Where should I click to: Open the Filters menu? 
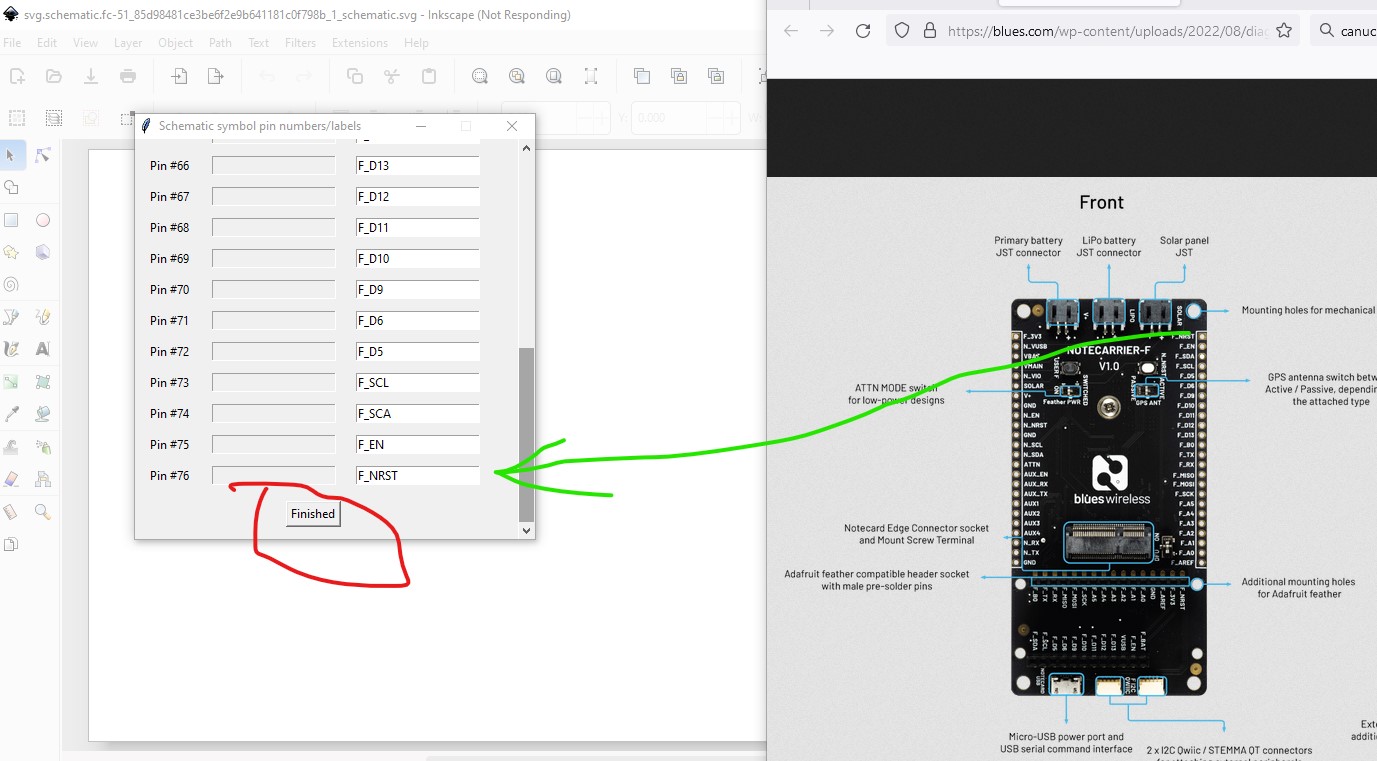(x=301, y=43)
